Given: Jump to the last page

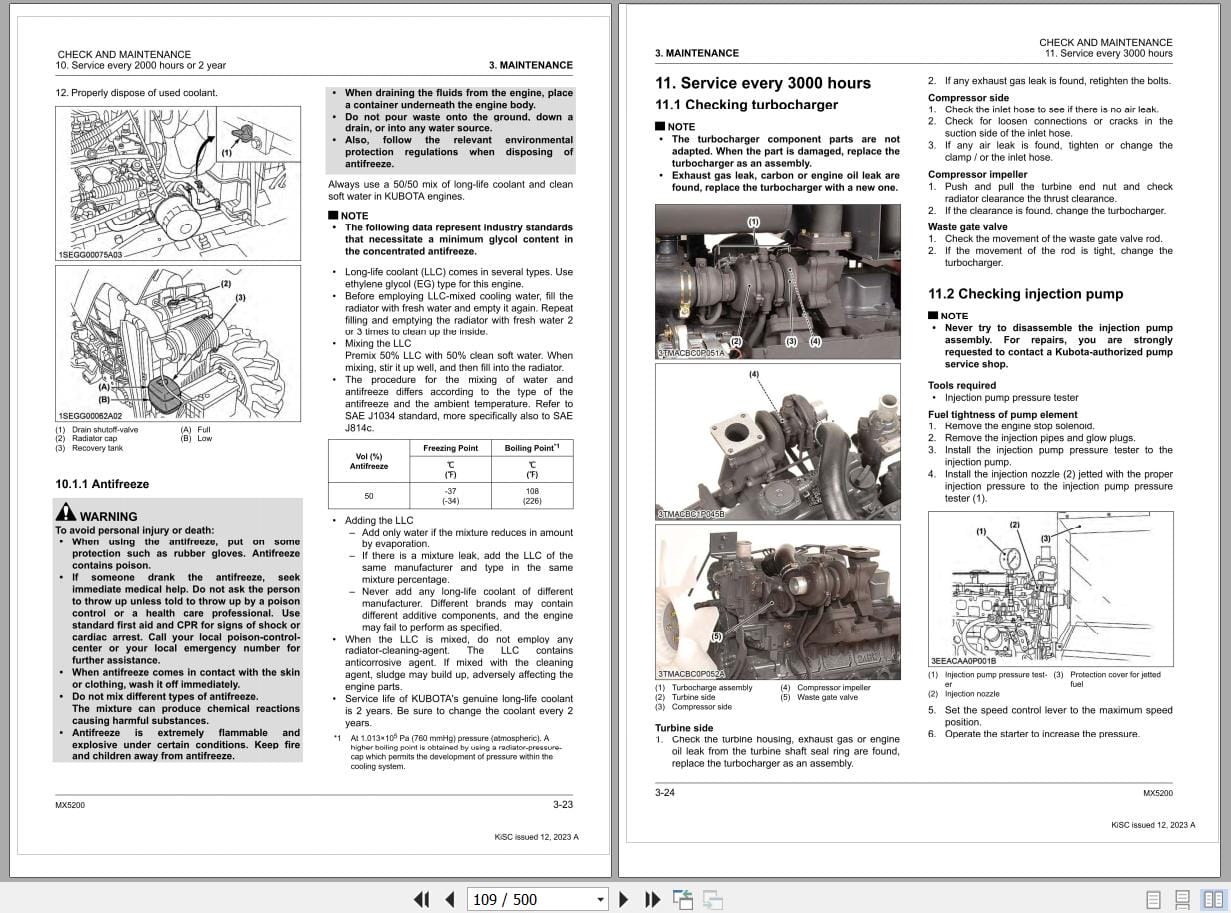Looking at the screenshot, I should 653,899.
